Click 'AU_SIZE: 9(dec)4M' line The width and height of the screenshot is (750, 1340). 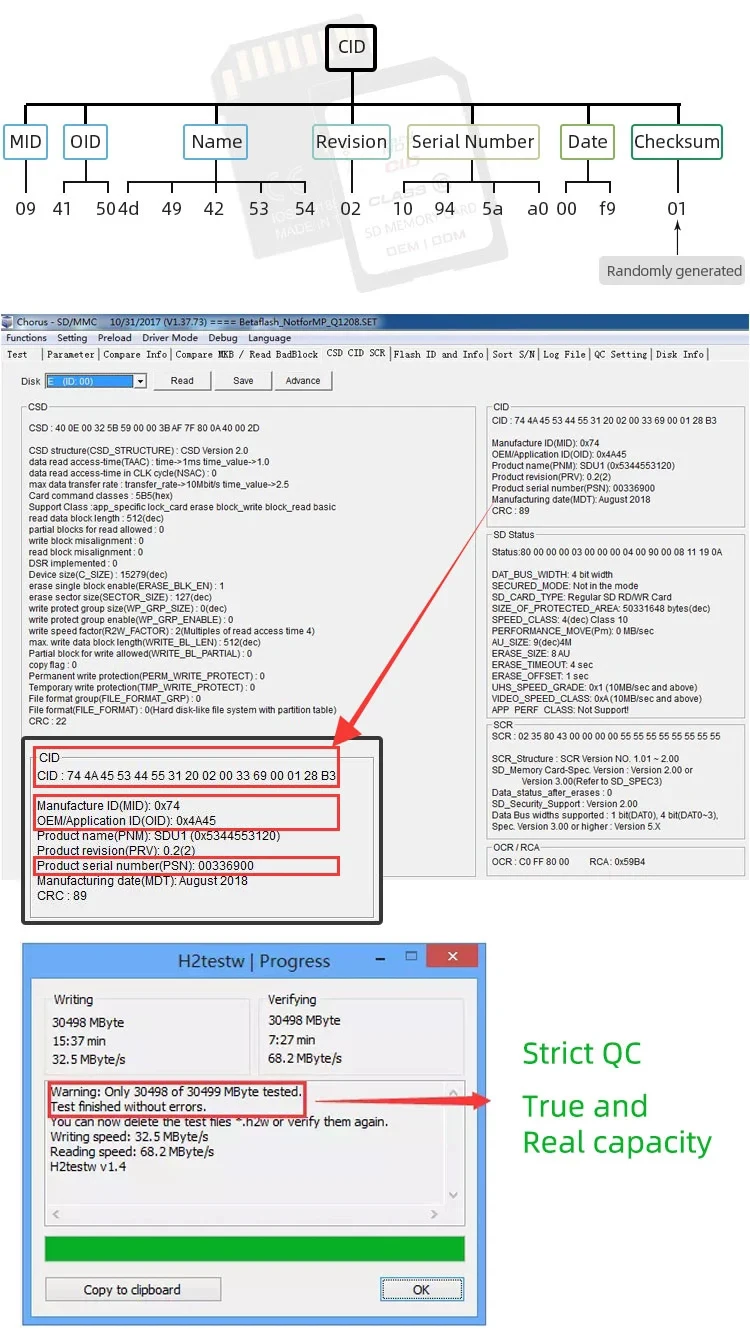tap(534, 641)
